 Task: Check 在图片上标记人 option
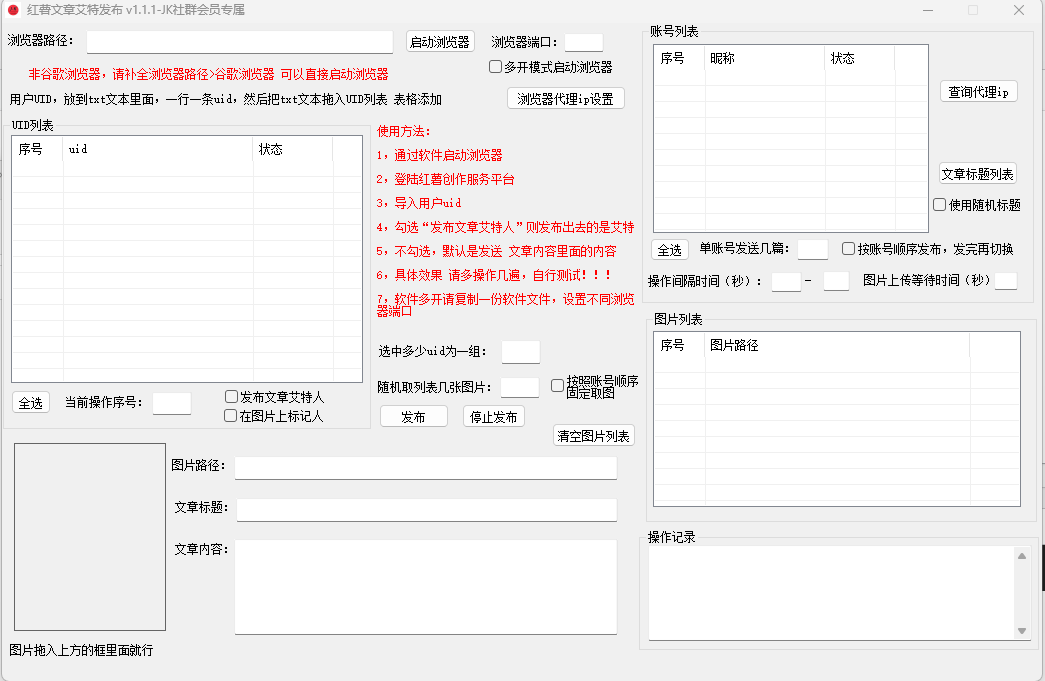click(231, 415)
